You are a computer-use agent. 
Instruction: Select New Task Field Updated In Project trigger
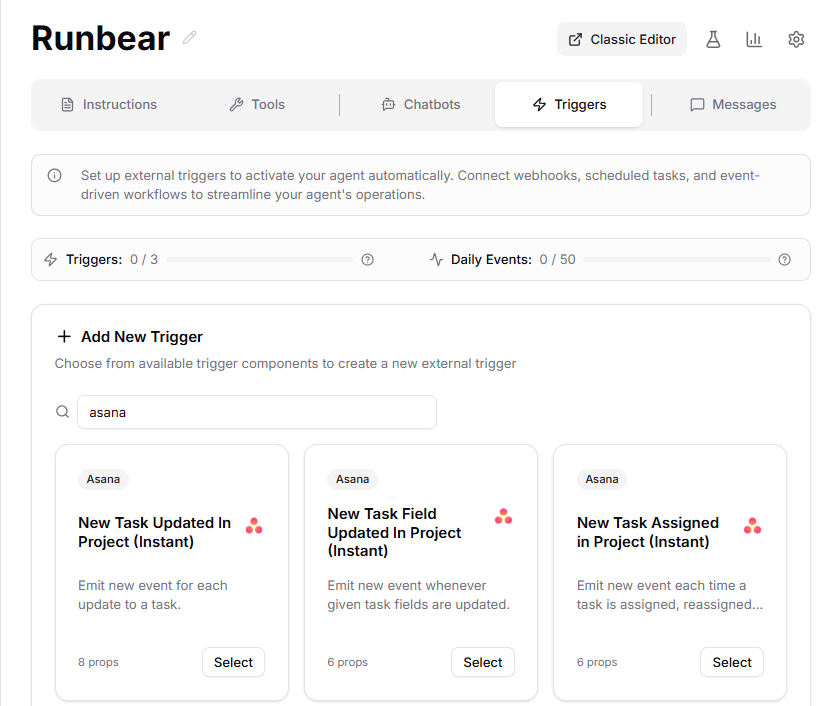pos(483,662)
